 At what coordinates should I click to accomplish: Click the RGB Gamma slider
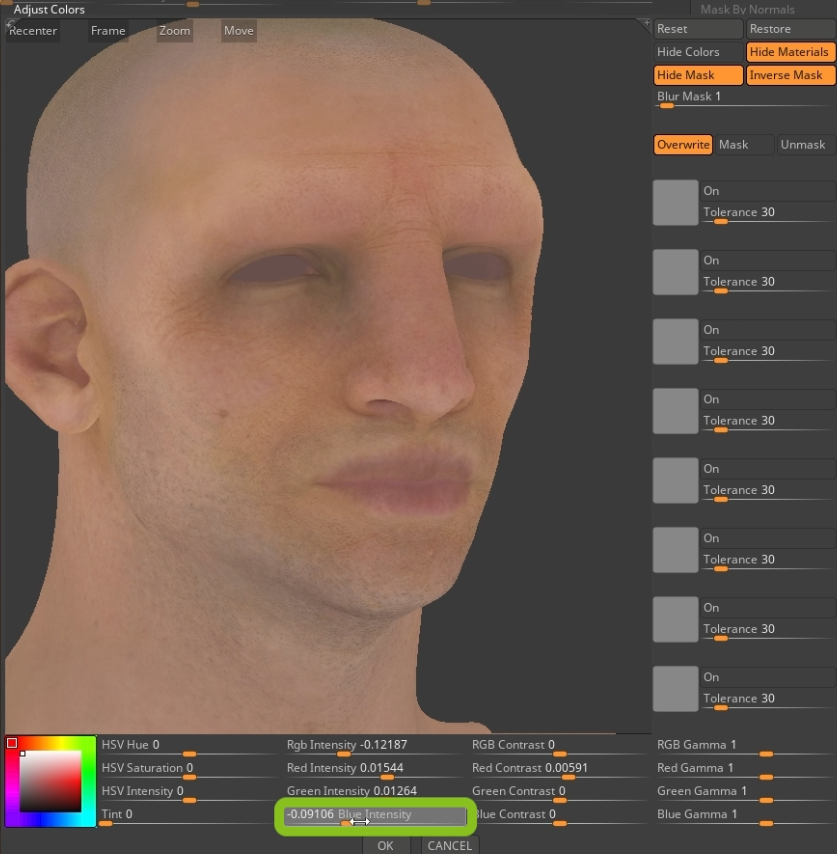click(745, 747)
